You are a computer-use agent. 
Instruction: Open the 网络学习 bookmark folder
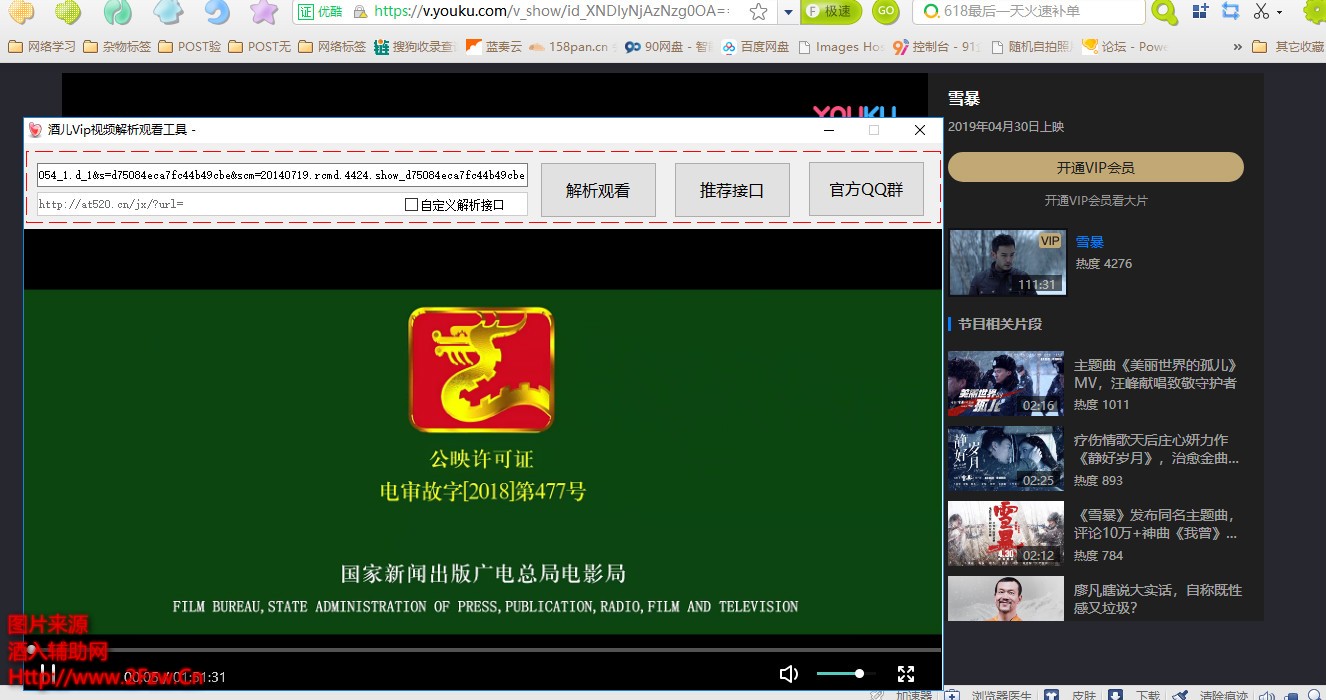point(41,47)
